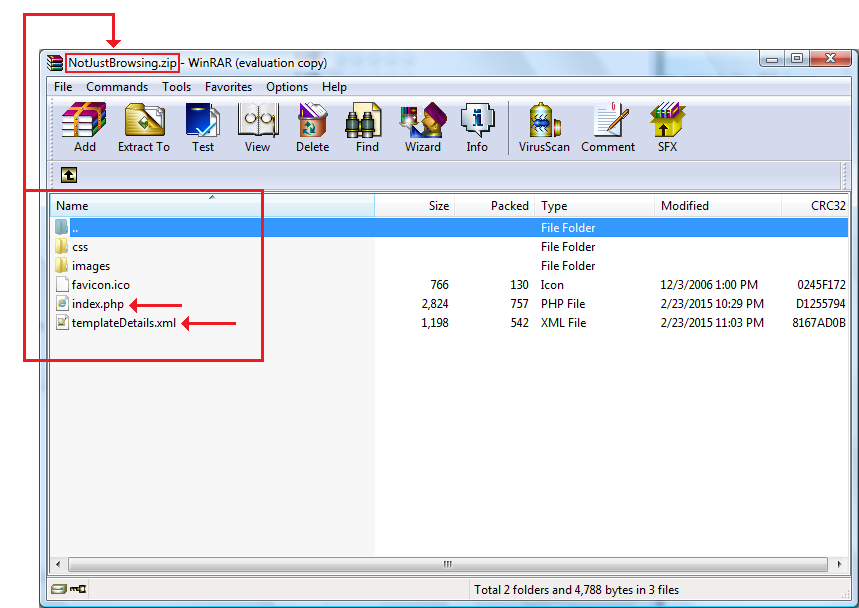
Task: Open the Commands menu
Action: pyautogui.click(x=117, y=87)
